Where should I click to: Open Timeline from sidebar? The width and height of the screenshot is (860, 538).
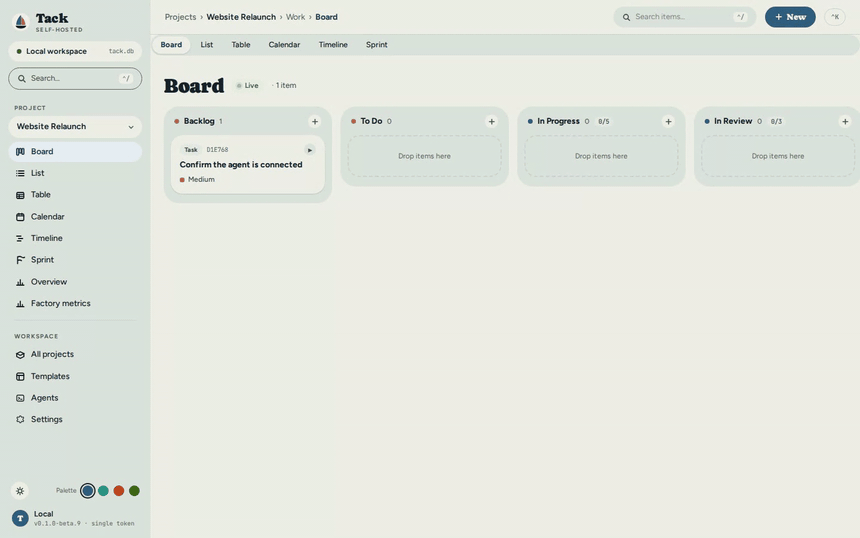coord(75,238)
